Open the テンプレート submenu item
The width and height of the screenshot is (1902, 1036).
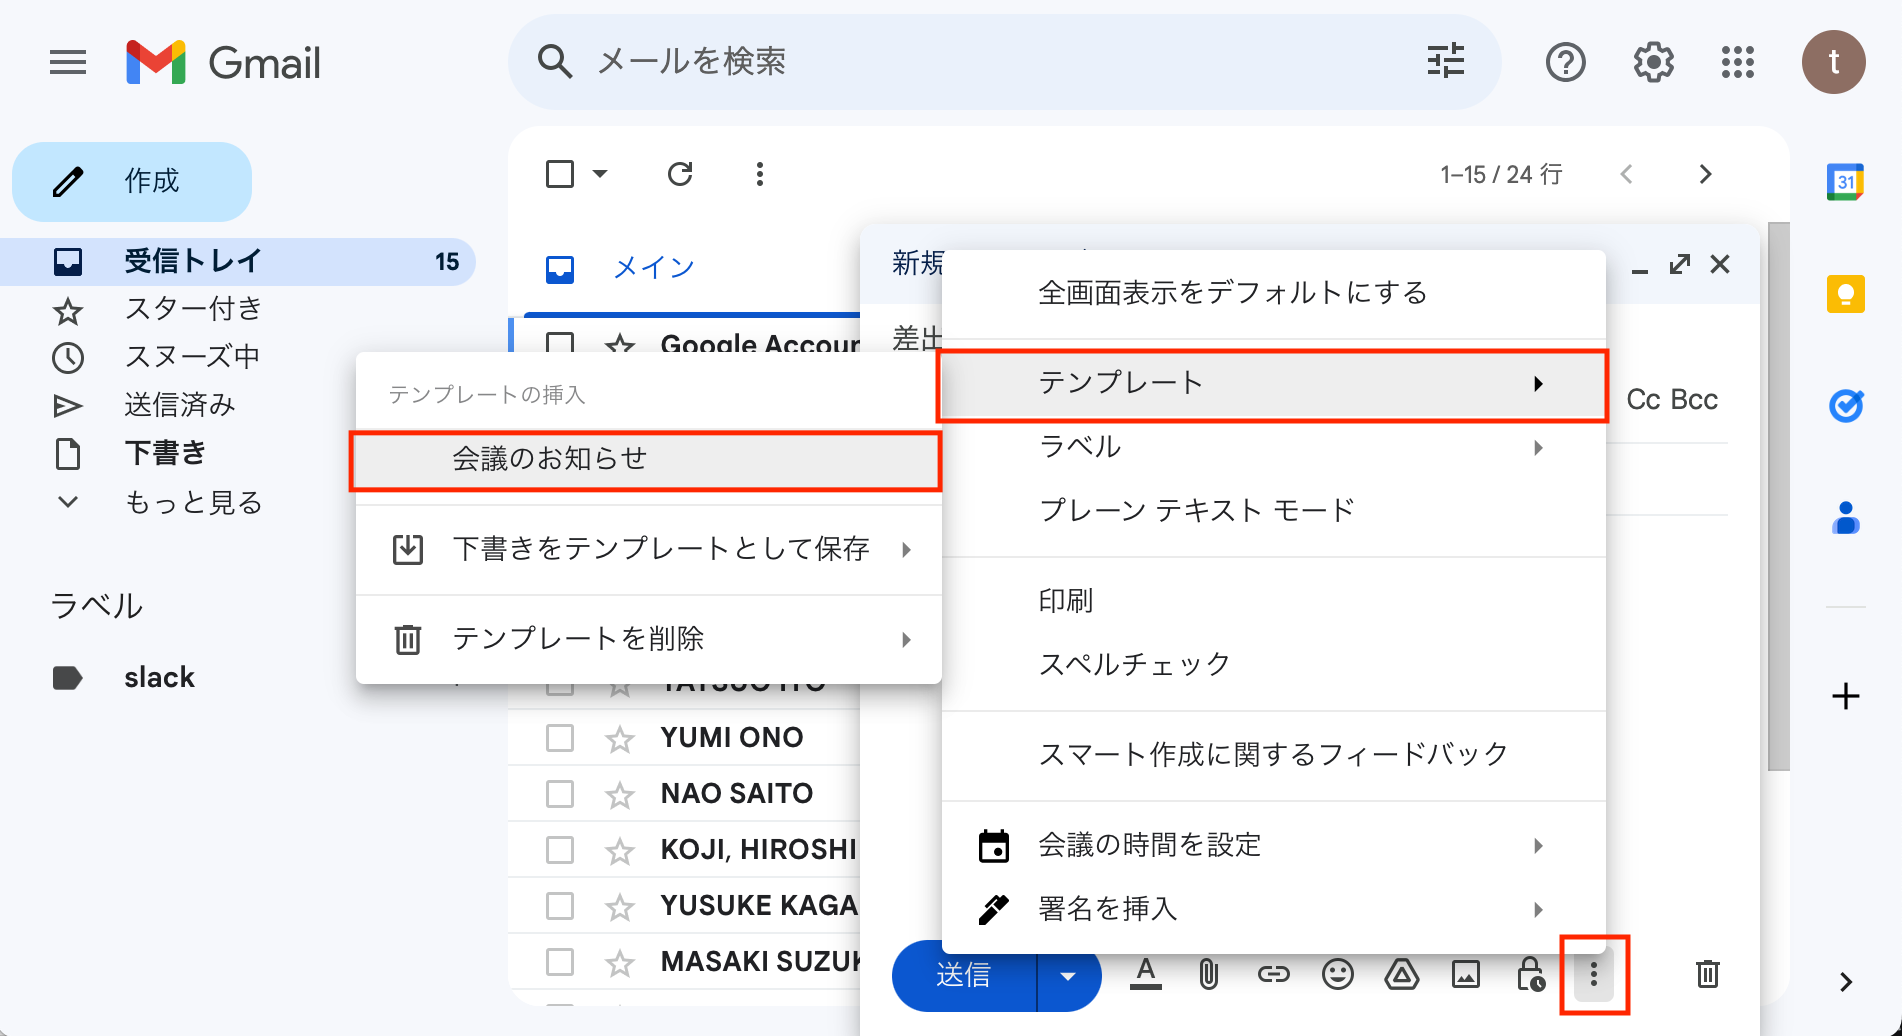(x=1273, y=385)
